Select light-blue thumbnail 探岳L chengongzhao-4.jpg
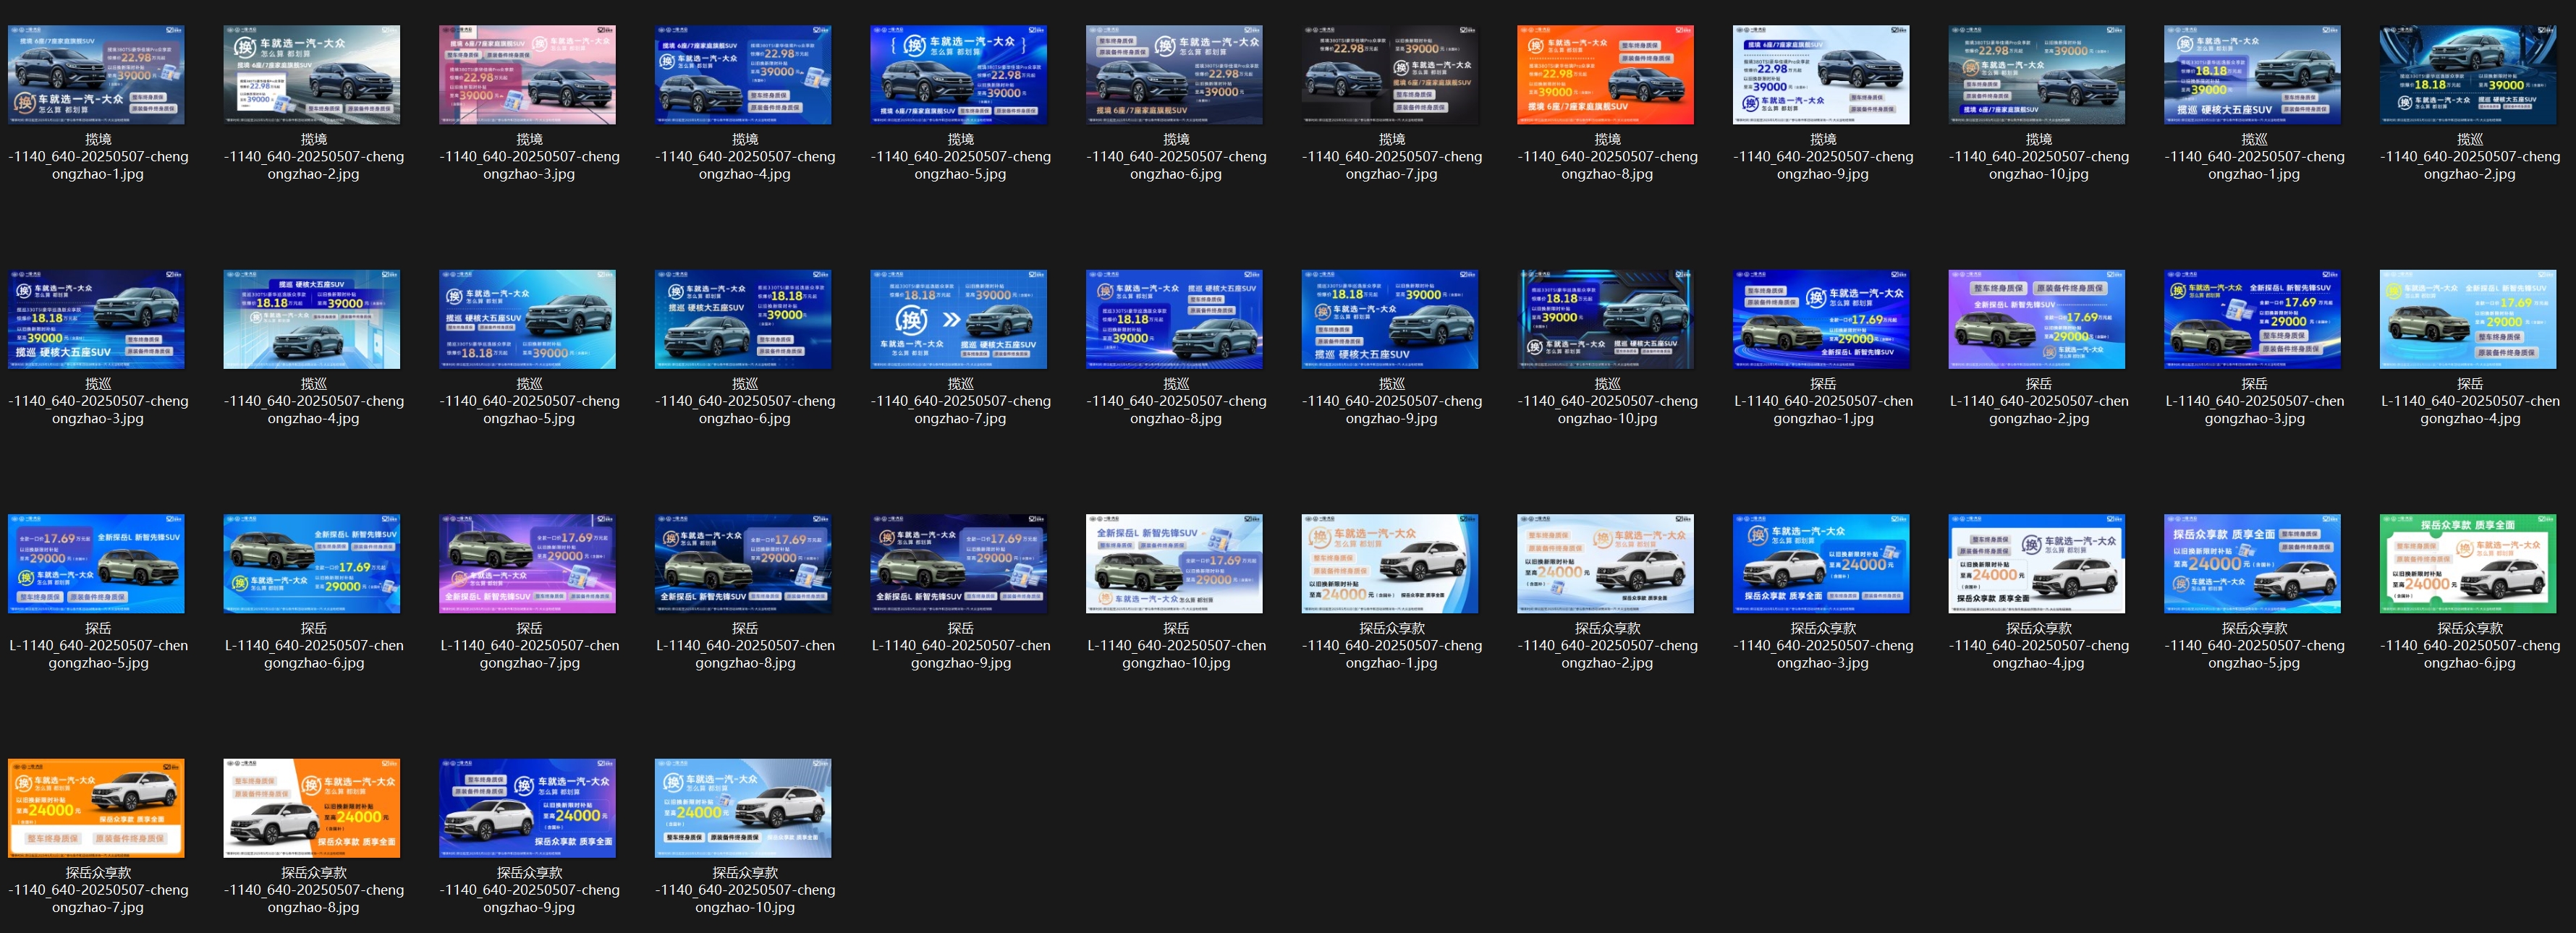This screenshot has width=2576, height=933. 2468,319
